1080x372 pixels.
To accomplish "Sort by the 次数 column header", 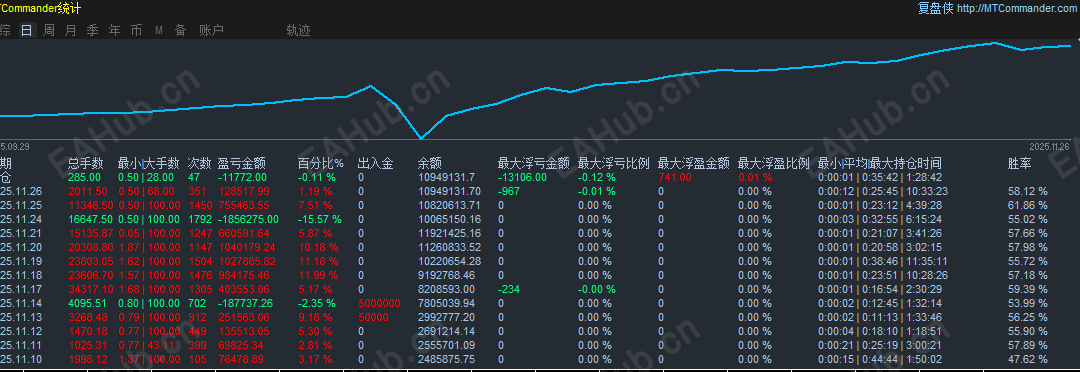I will coord(199,163).
